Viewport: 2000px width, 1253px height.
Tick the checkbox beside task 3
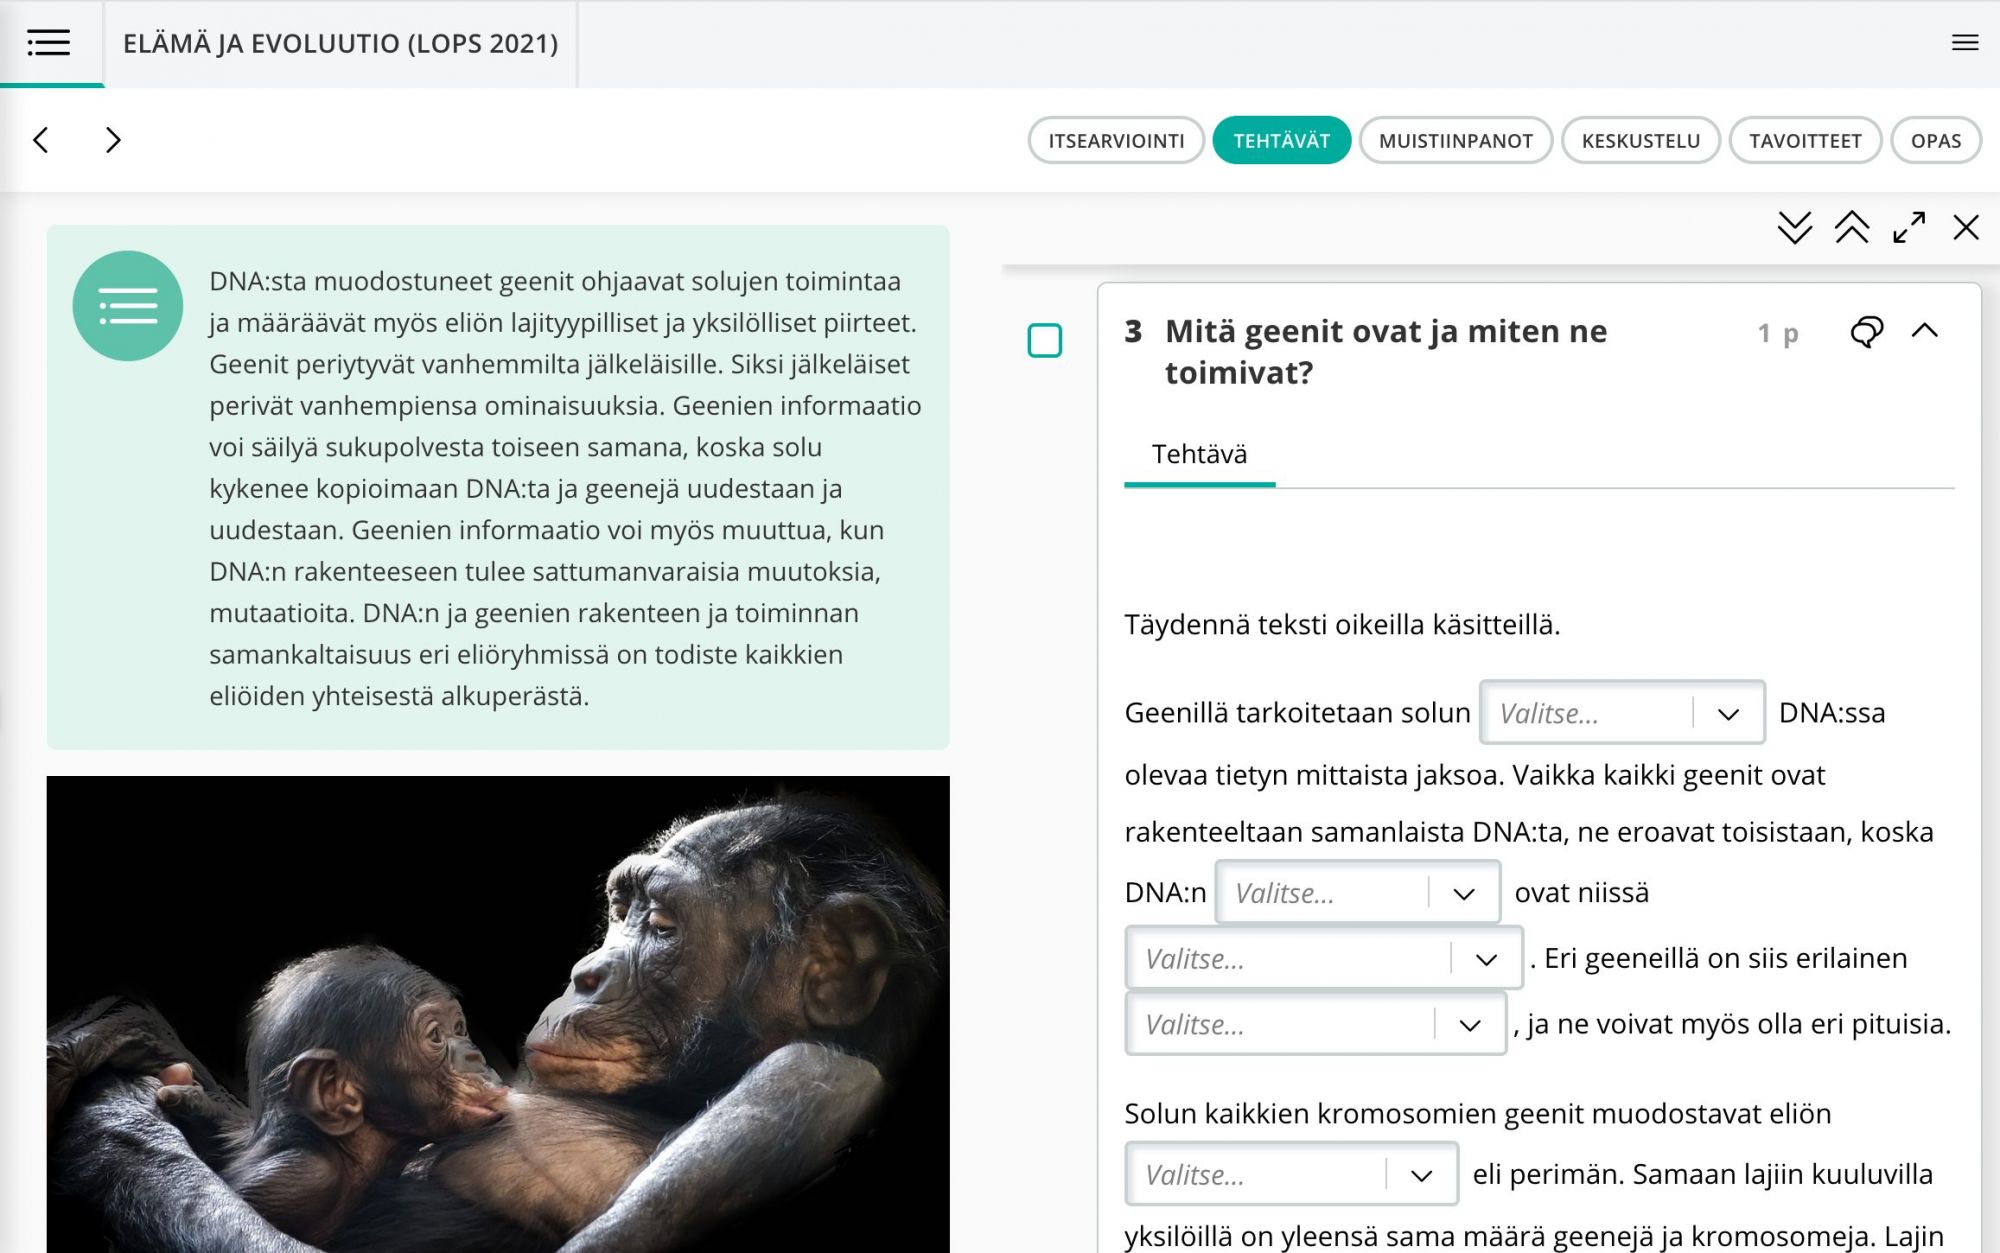(x=1044, y=340)
